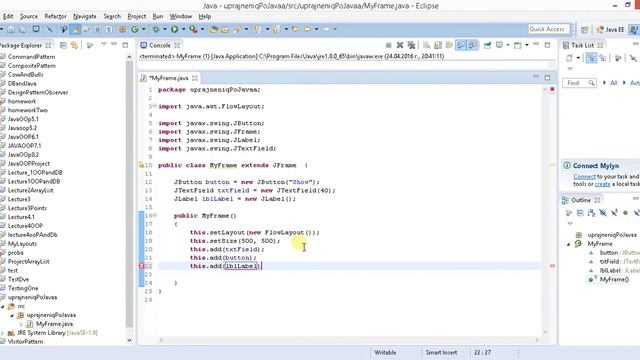Click the Terminate stop square in Console
This screenshot has height=360, width=640.
coord(389,45)
